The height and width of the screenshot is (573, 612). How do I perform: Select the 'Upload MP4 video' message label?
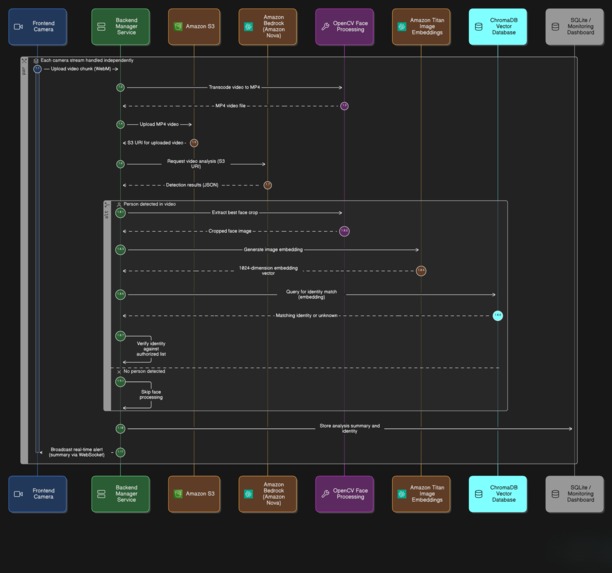pos(159,125)
